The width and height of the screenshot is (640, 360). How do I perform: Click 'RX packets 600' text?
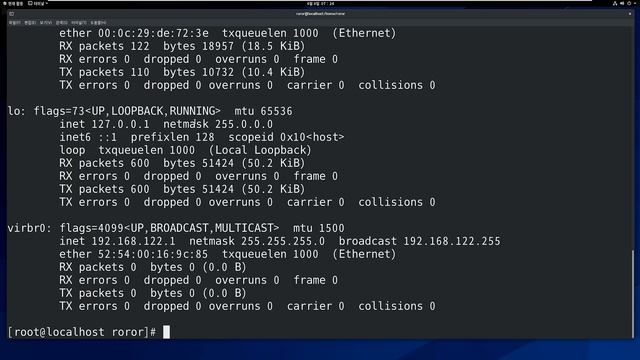click(x=104, y=163)
